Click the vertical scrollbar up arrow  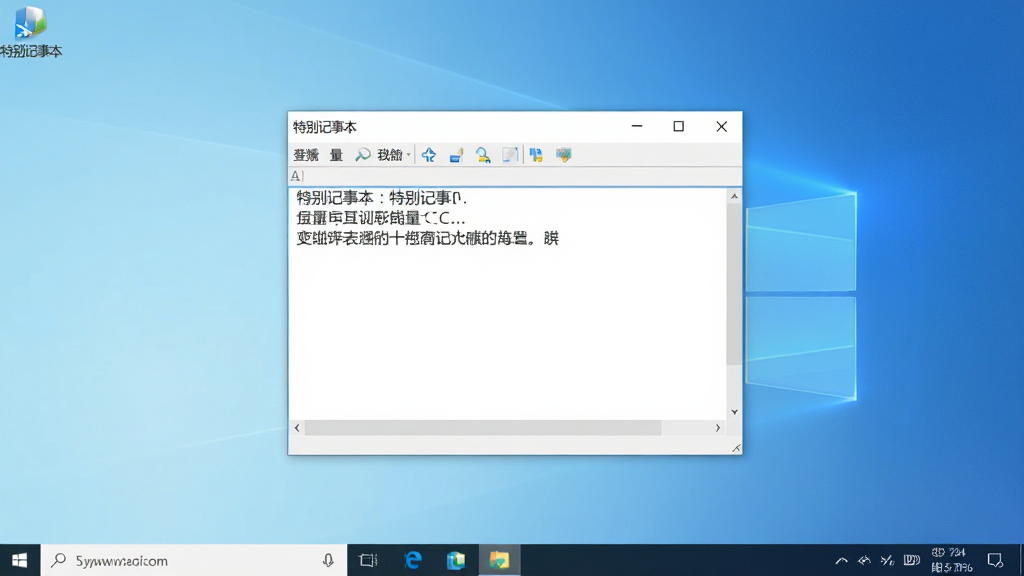[x=734, y=196]
